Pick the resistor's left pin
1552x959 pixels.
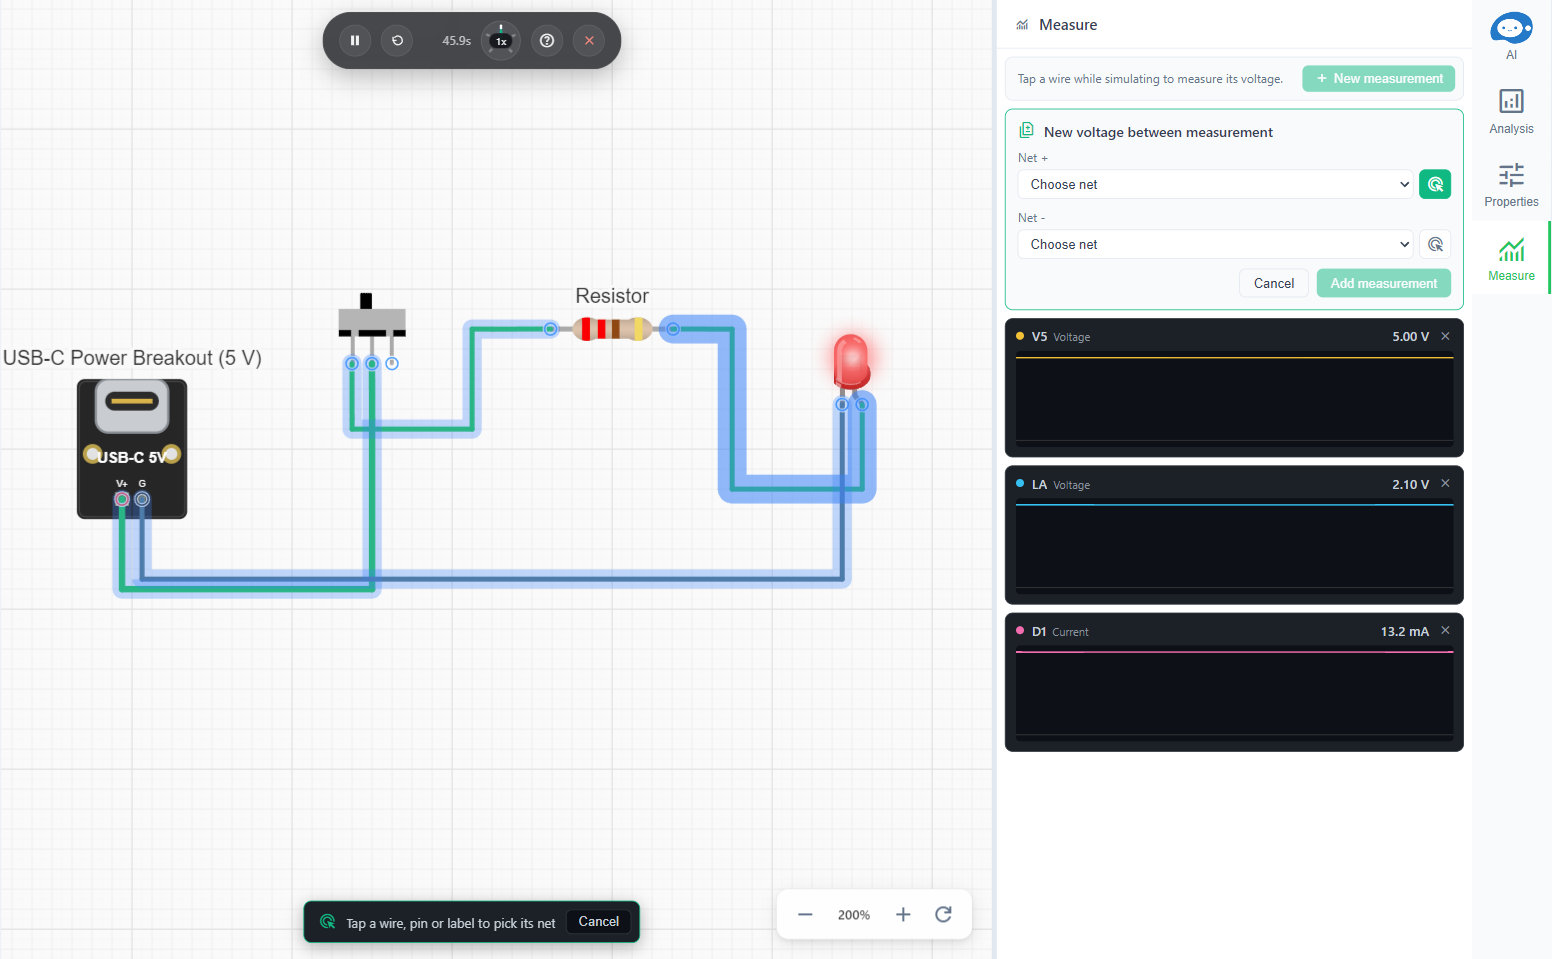pos(550,328)
